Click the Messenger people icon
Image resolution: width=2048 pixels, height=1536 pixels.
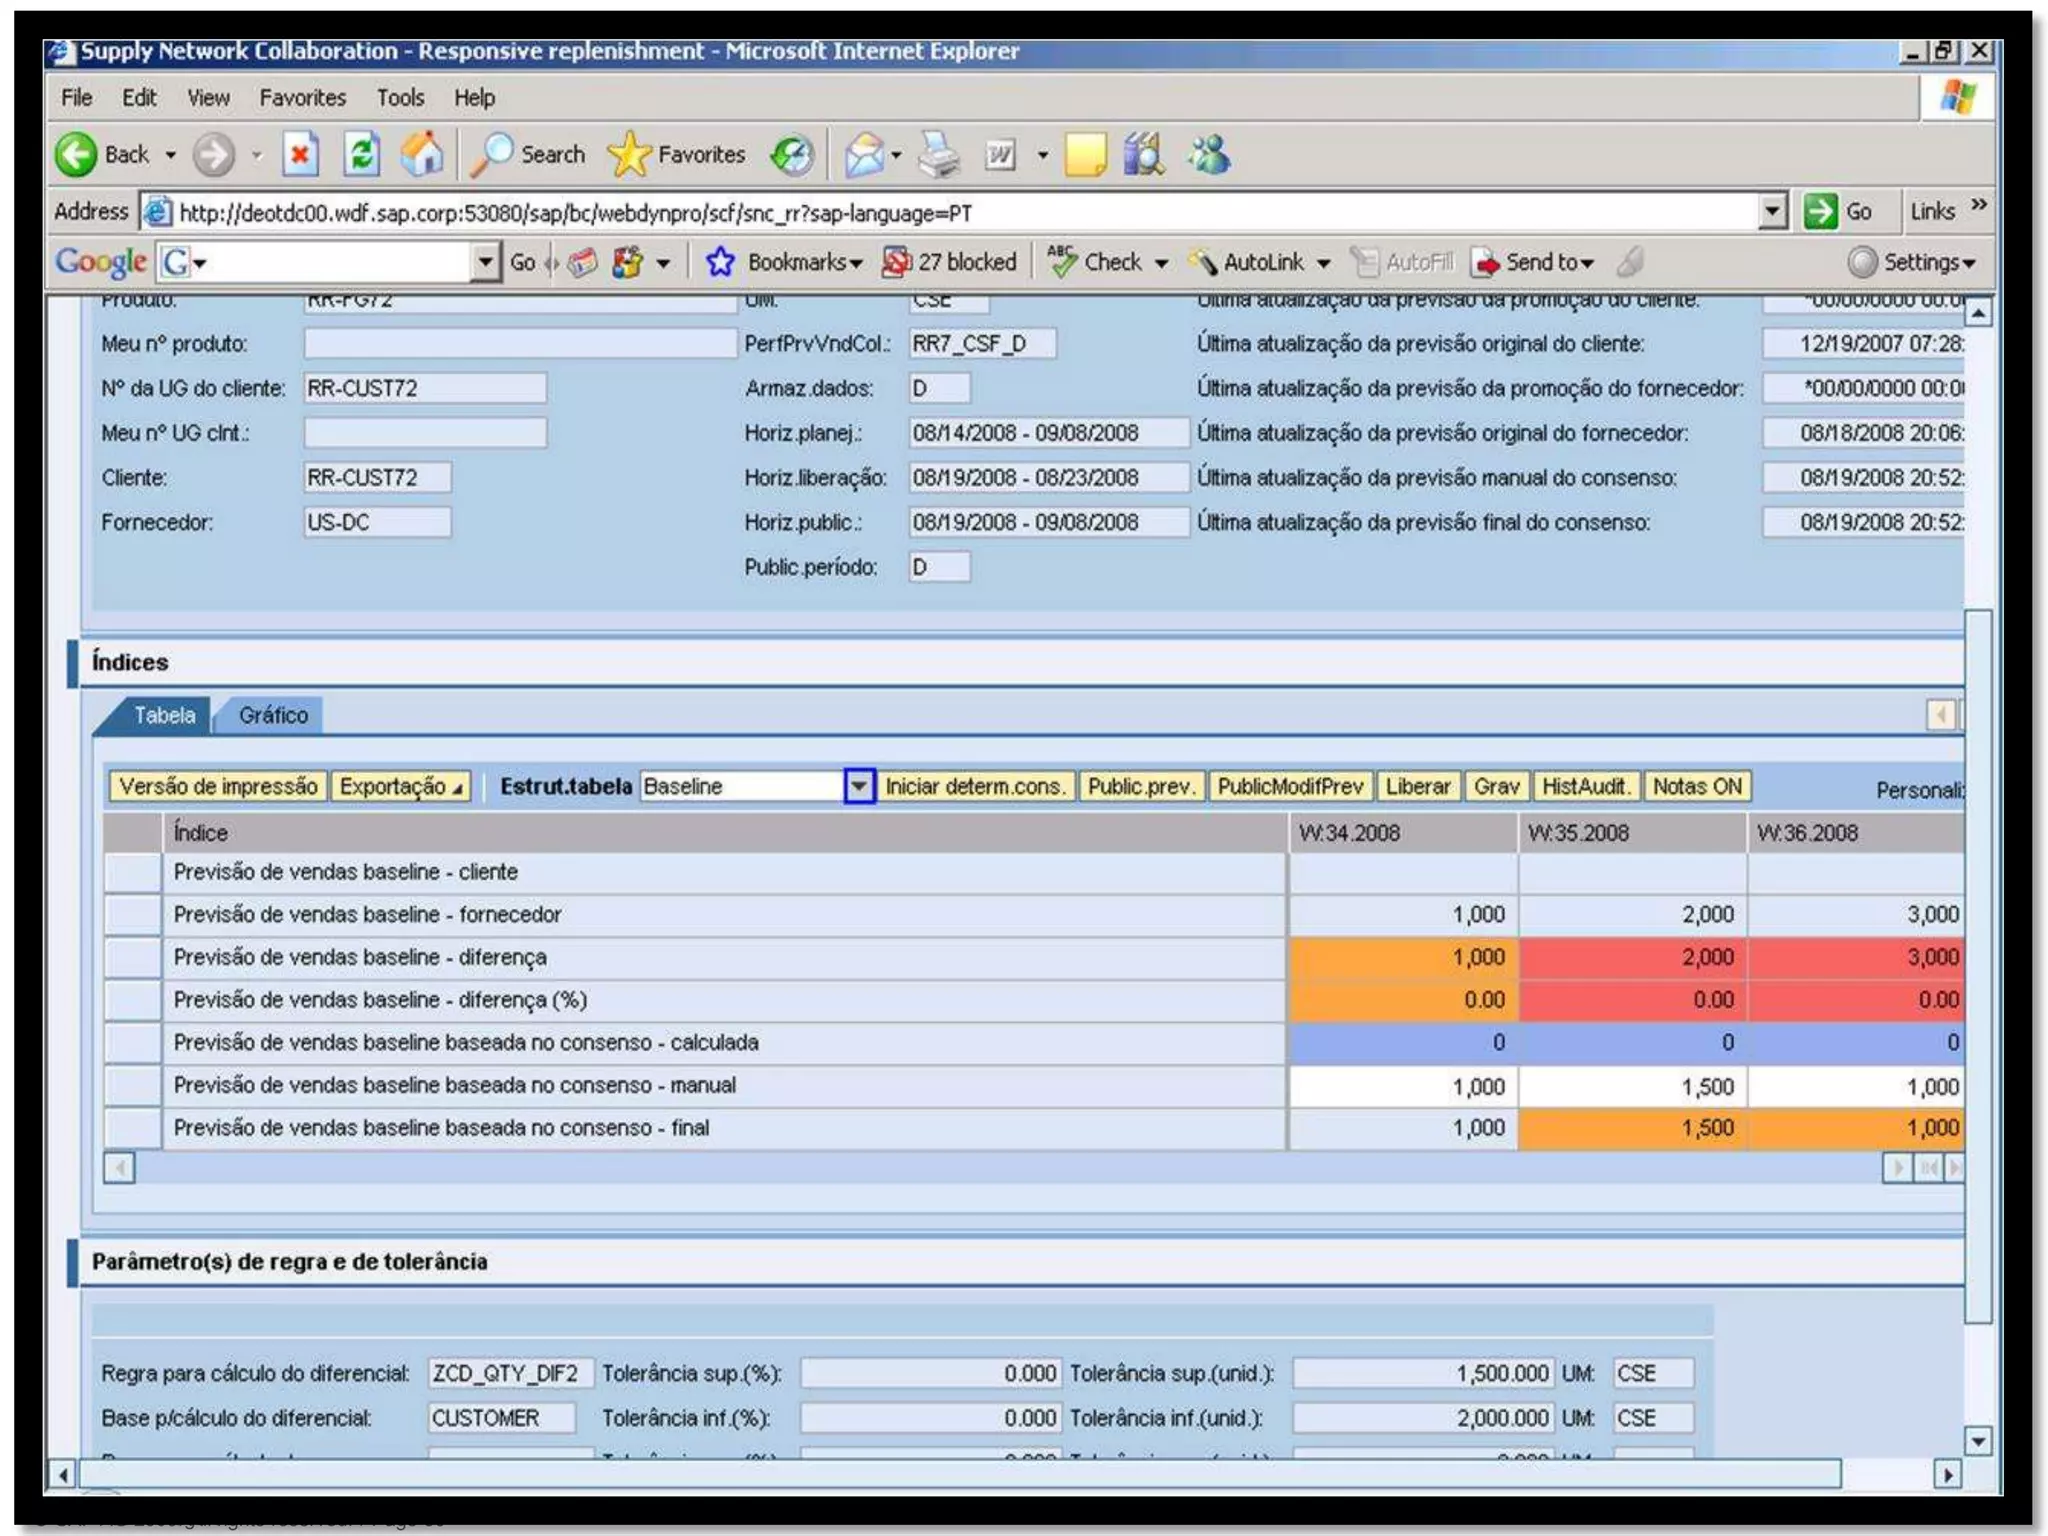click(1209, 155)
